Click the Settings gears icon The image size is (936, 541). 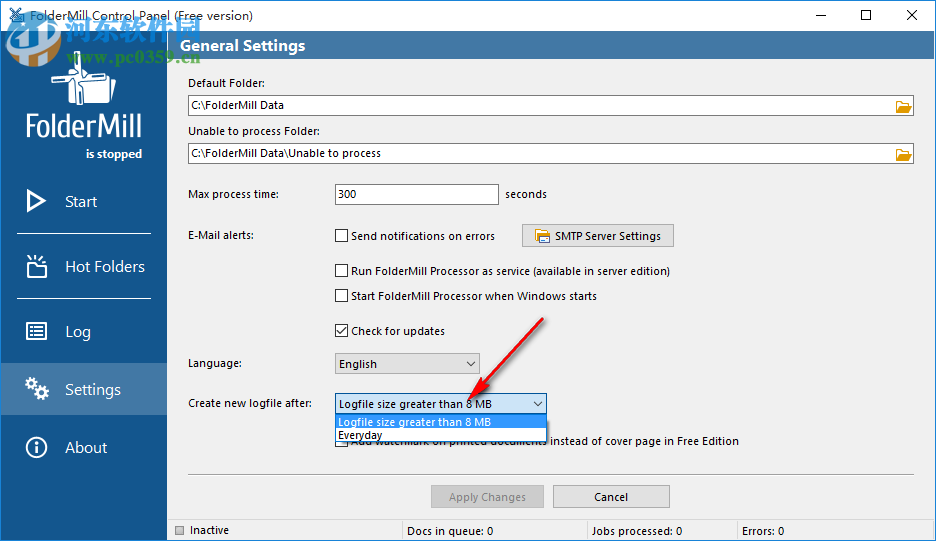tap(36, 389)
